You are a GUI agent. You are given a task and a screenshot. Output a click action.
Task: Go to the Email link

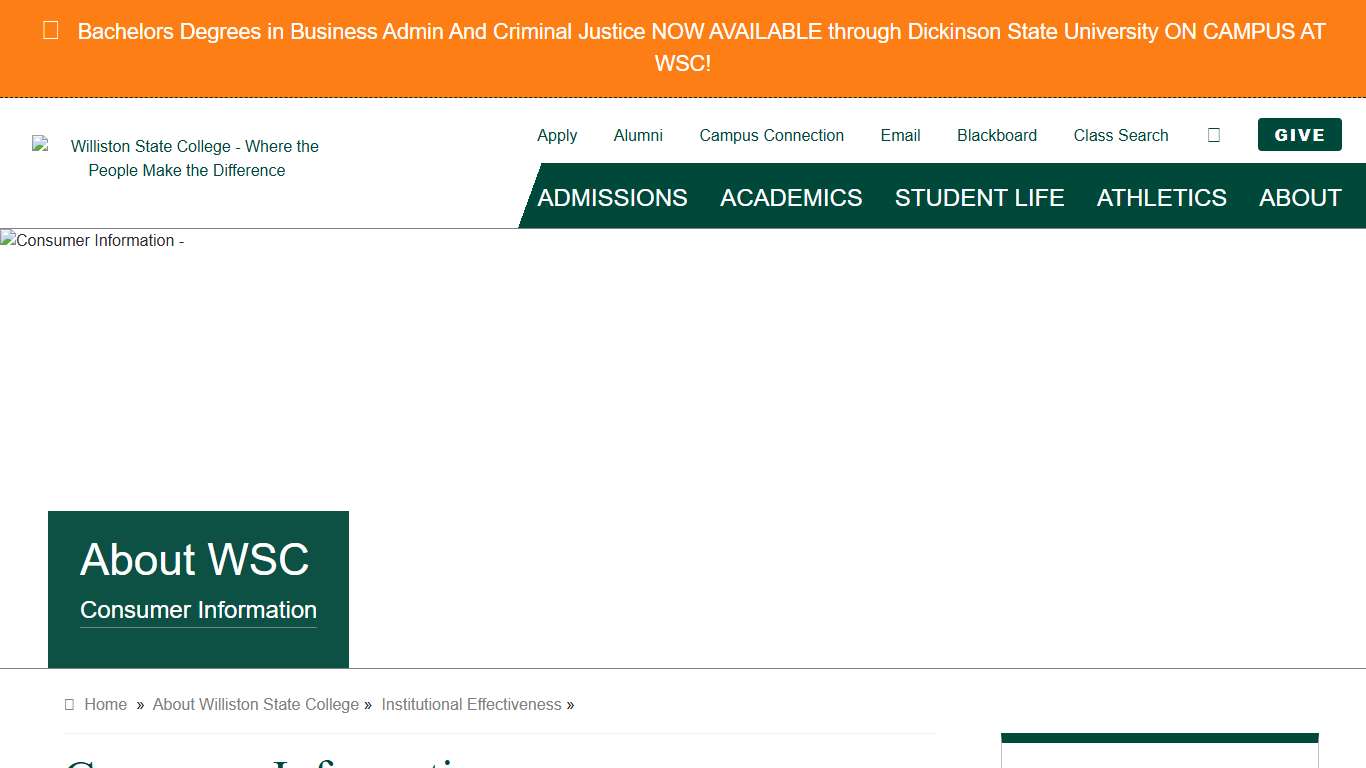[900, 135]
